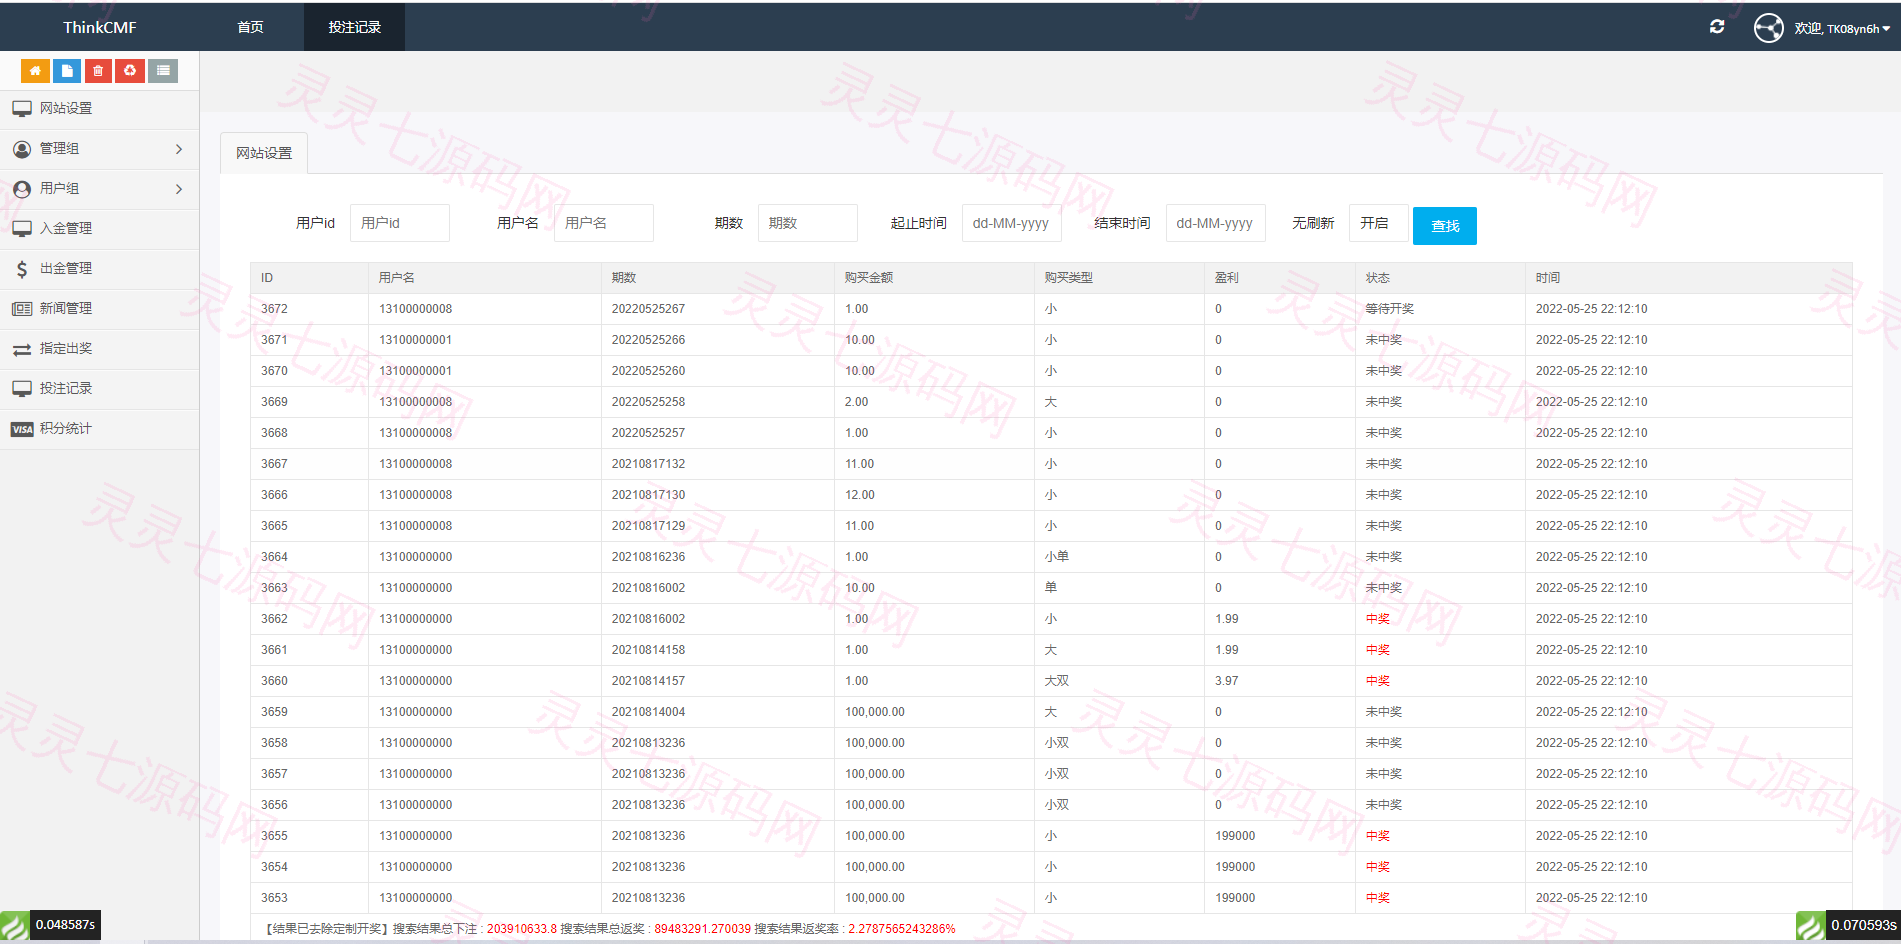Click the user icon beside 用户组

tap(22, 189)
